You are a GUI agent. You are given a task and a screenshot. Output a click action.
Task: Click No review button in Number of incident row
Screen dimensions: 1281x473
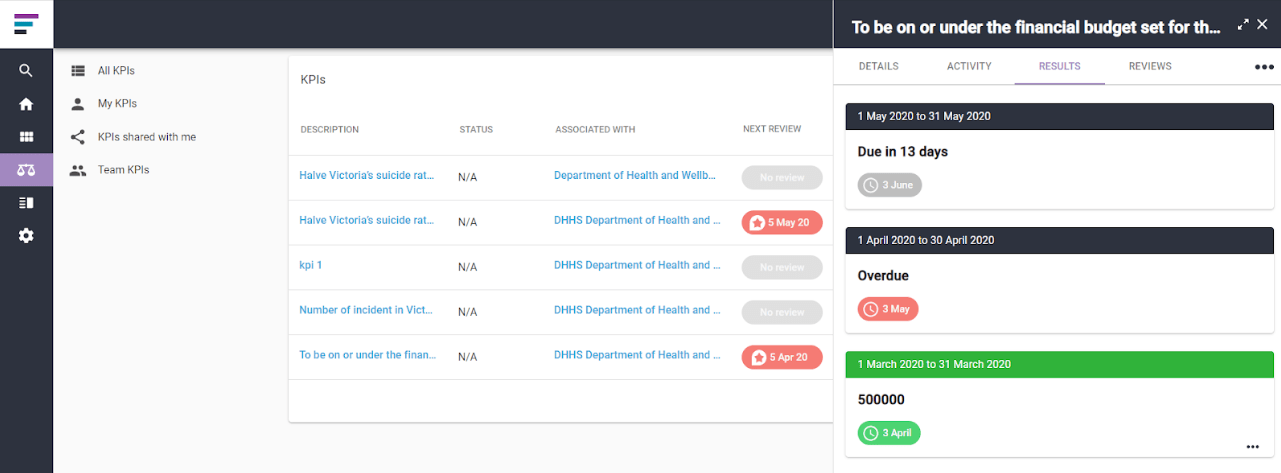[782, 313]
